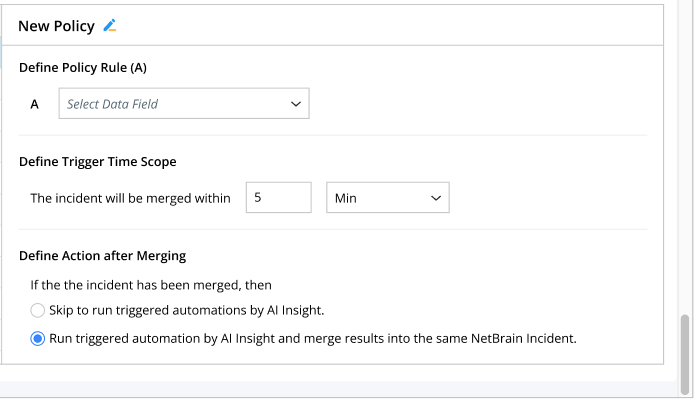This screenshot has width=698, height=406.
Task: Click the chevron arrow in Min dropdown
Action: 436,198
